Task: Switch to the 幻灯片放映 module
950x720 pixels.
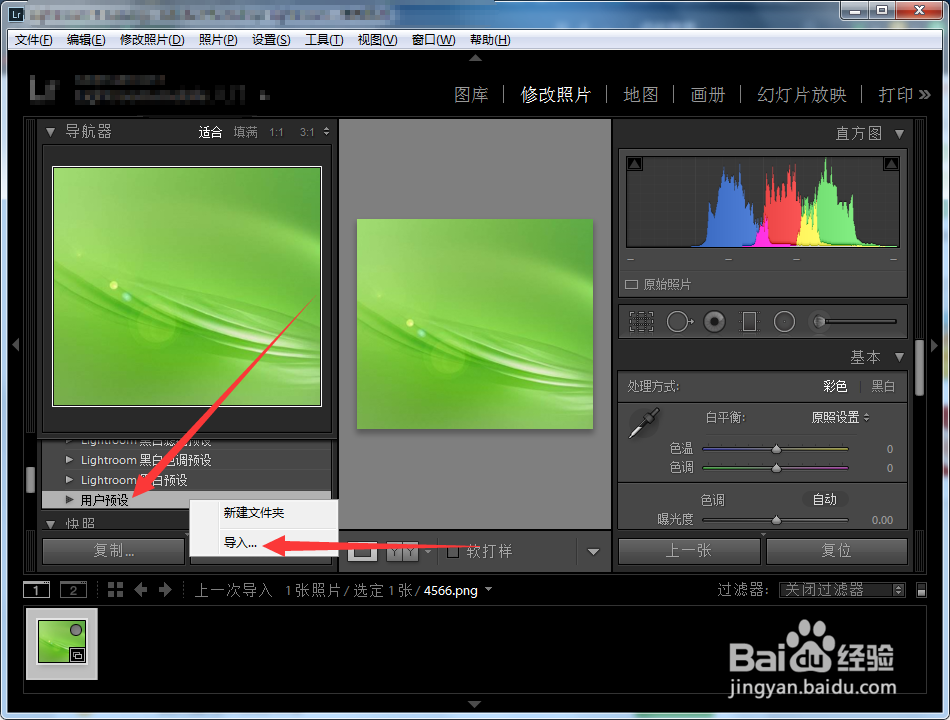Action: click(x=801, y=95)
